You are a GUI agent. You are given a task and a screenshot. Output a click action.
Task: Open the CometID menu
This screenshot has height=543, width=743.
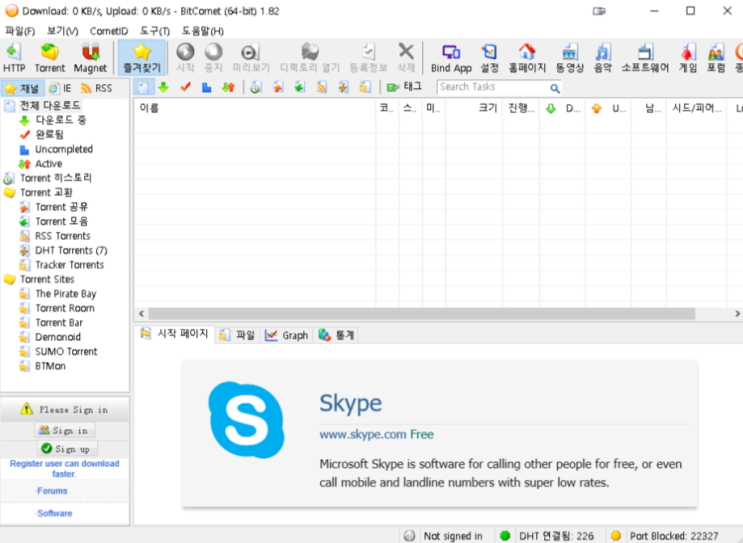[109, 31]
